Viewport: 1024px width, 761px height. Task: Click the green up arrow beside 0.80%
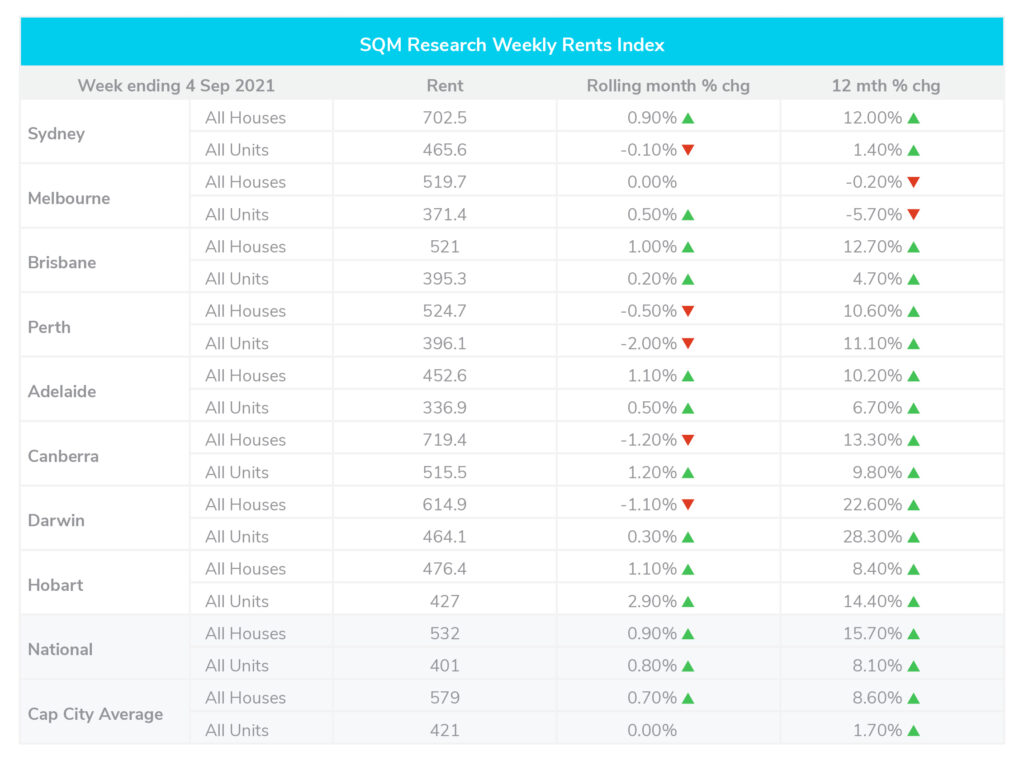[687, 666]
